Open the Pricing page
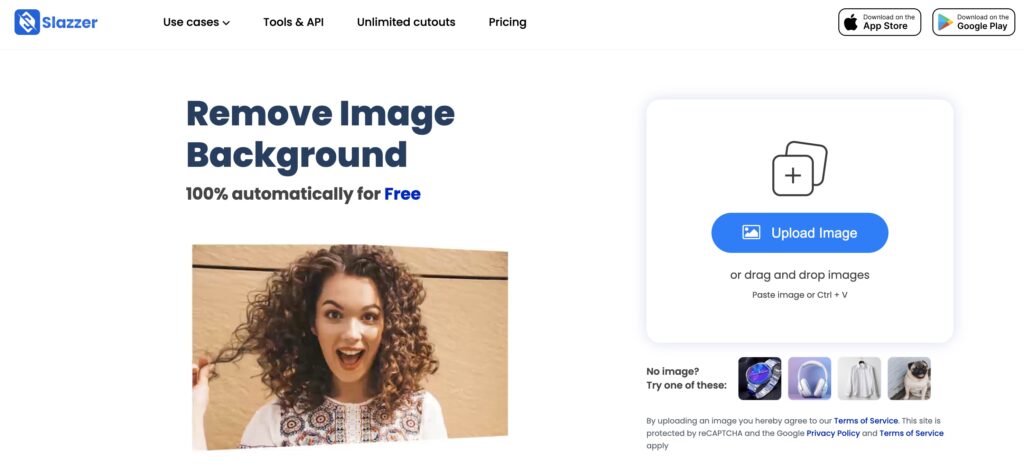 [x=507, y=22]
